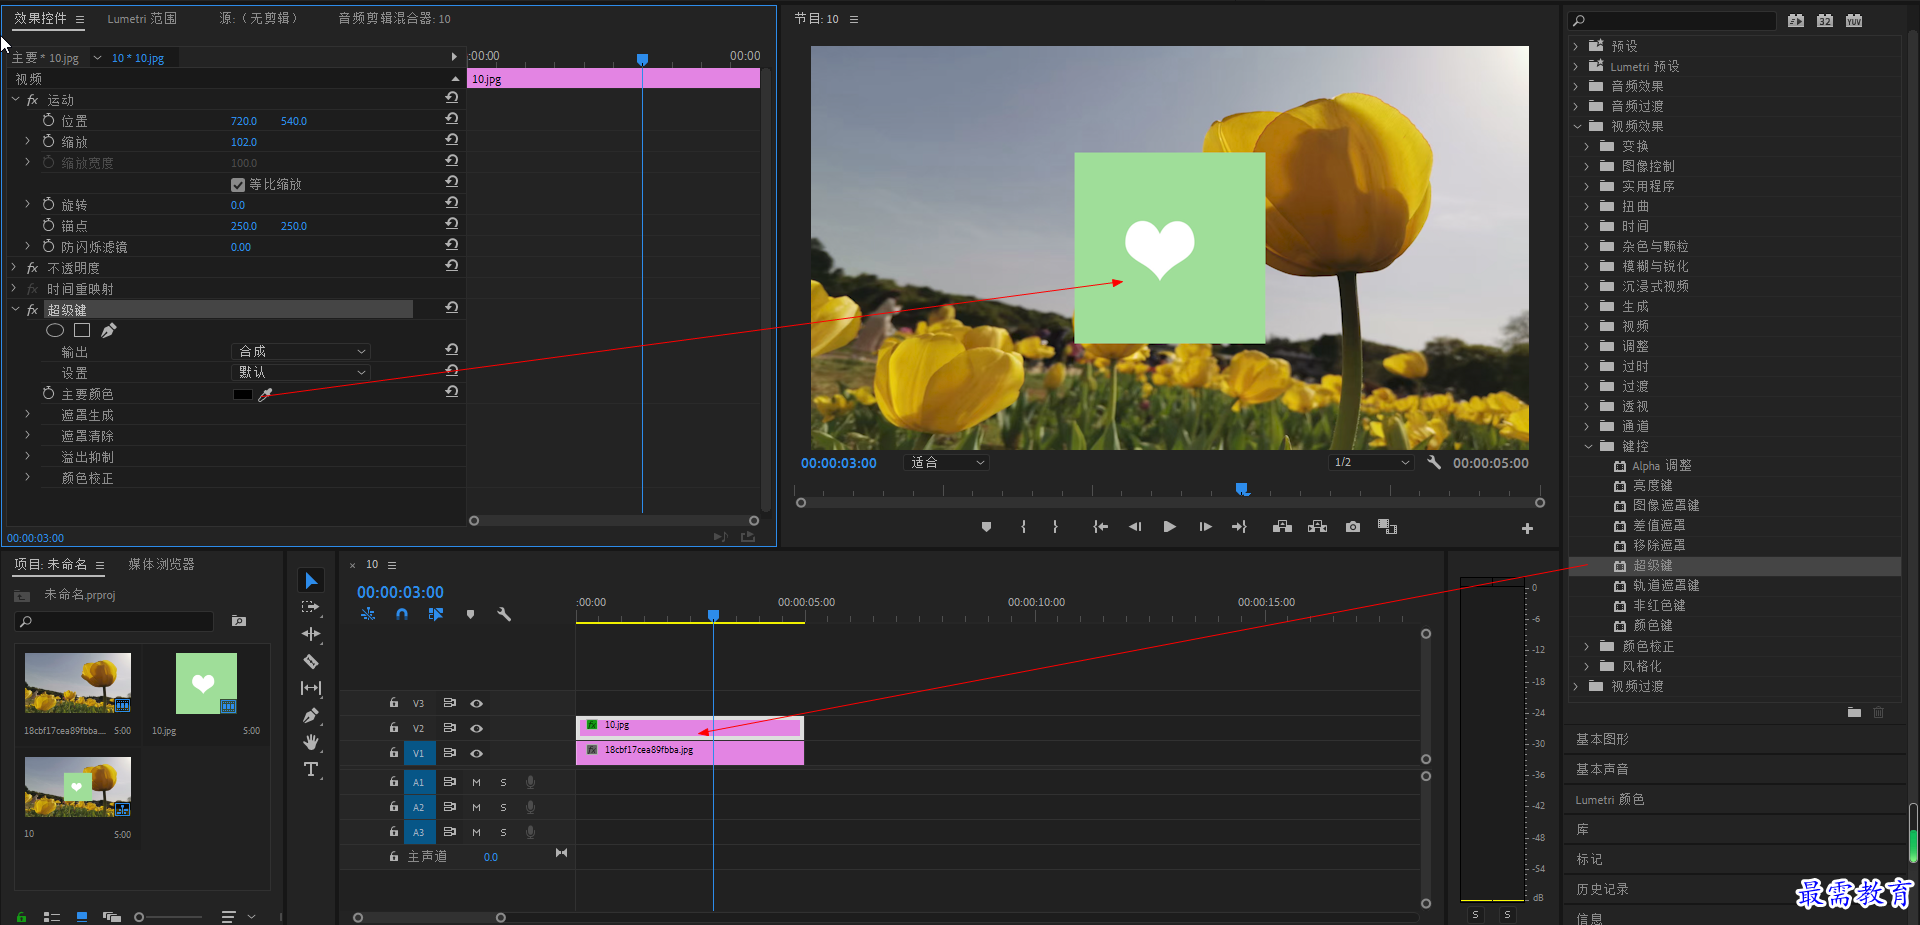Play the program monitor
1920x925 pixels.
(1170, 527)
